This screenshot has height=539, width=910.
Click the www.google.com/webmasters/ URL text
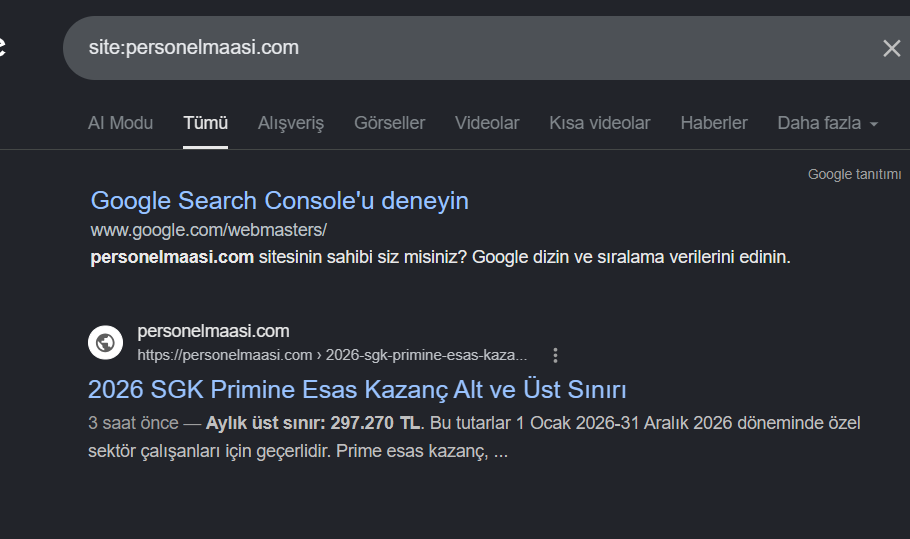point(209,230)
